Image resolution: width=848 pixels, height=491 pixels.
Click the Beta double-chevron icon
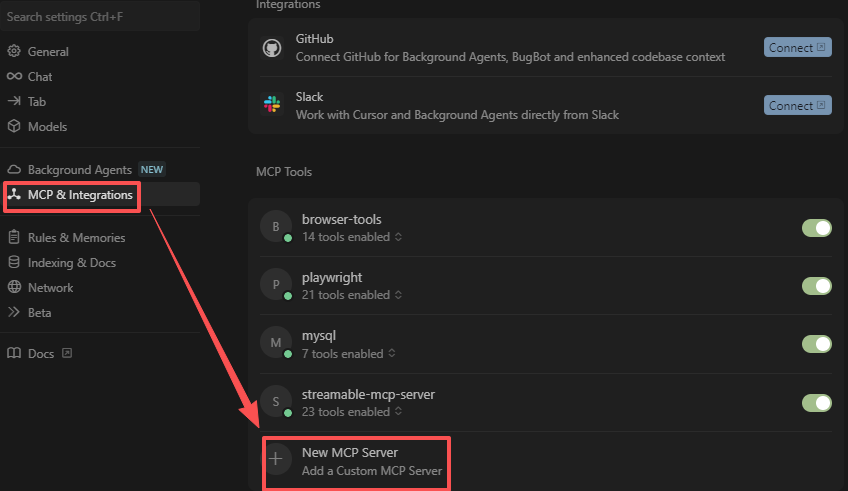14,312
